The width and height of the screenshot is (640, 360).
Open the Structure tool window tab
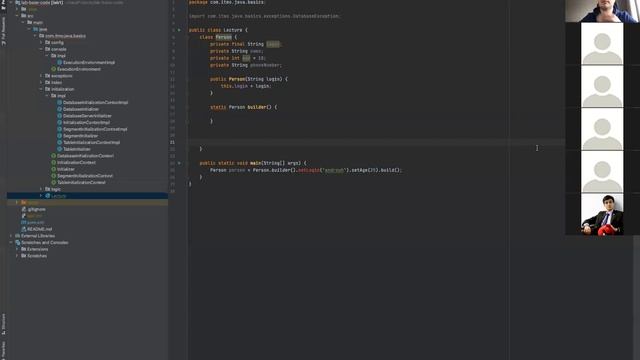(x=4, y=324)
